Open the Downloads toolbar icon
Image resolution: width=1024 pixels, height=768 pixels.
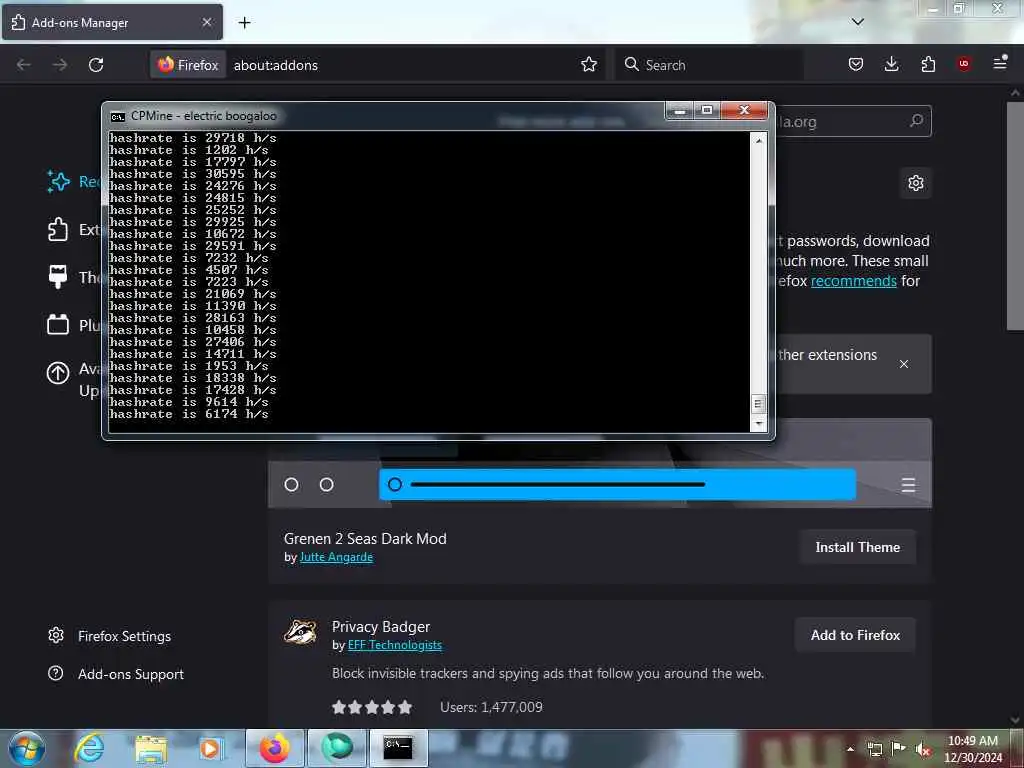[x=891, y=64]
